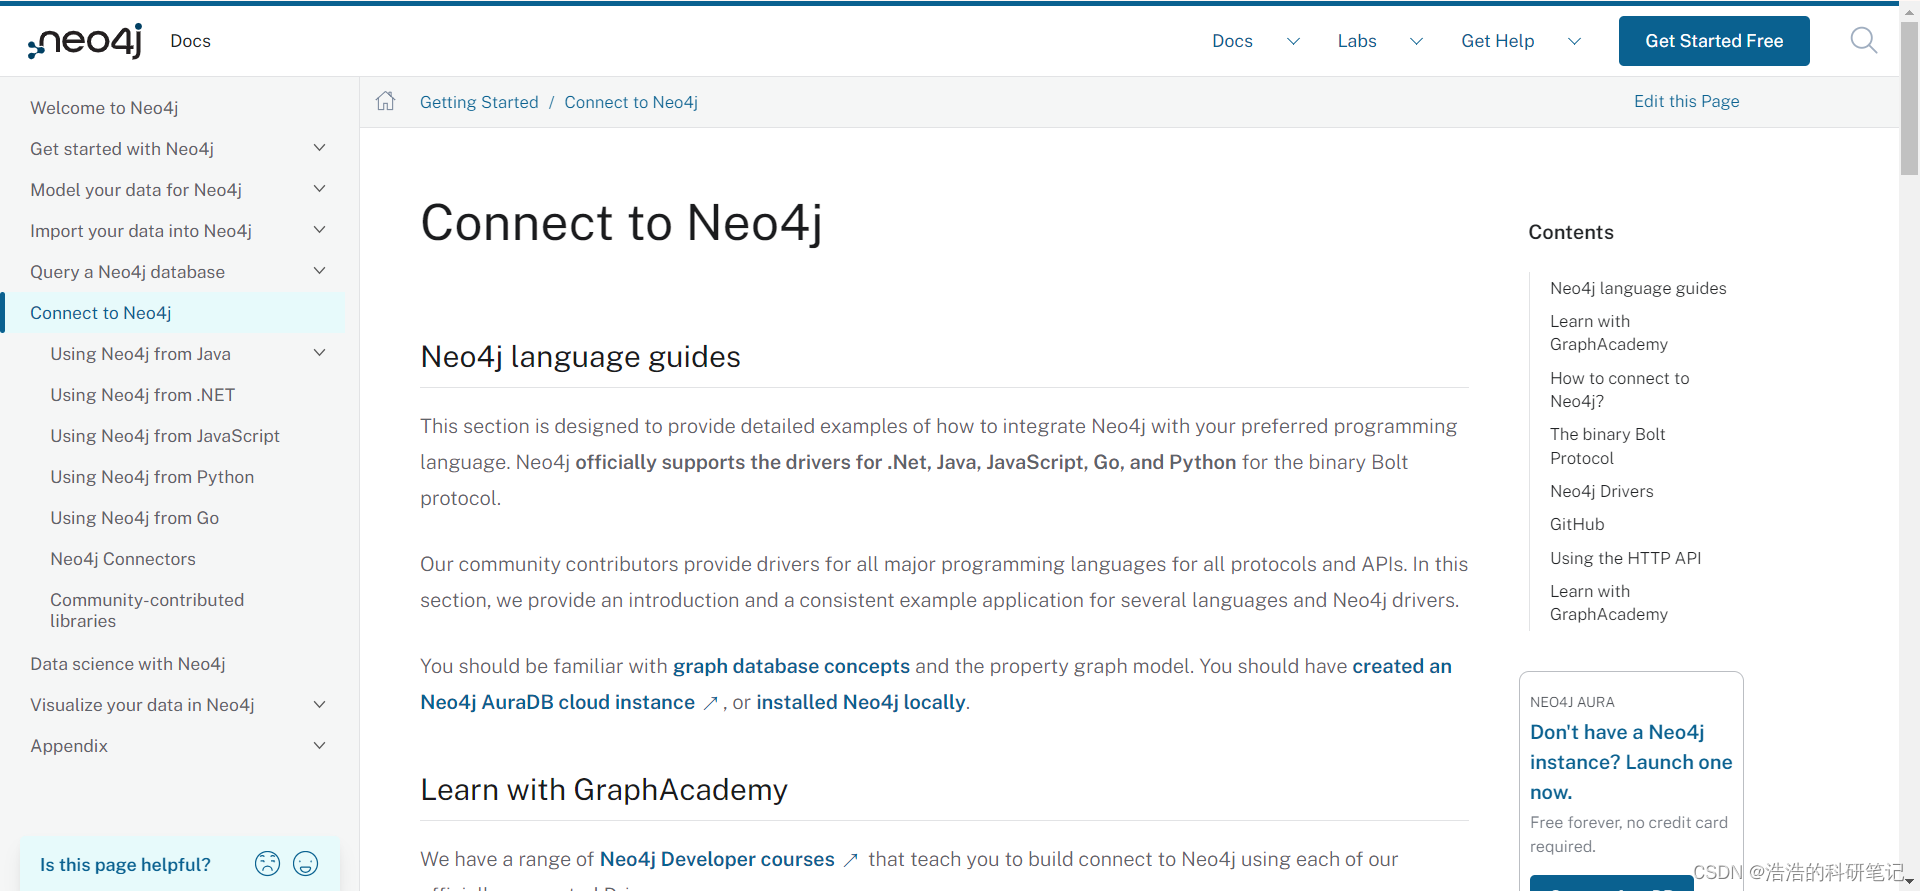Open Welcome to Neo4j in the sidebar
Image resolution: width=1920 pixels, height=891 pixels.
tap(104, 108)
